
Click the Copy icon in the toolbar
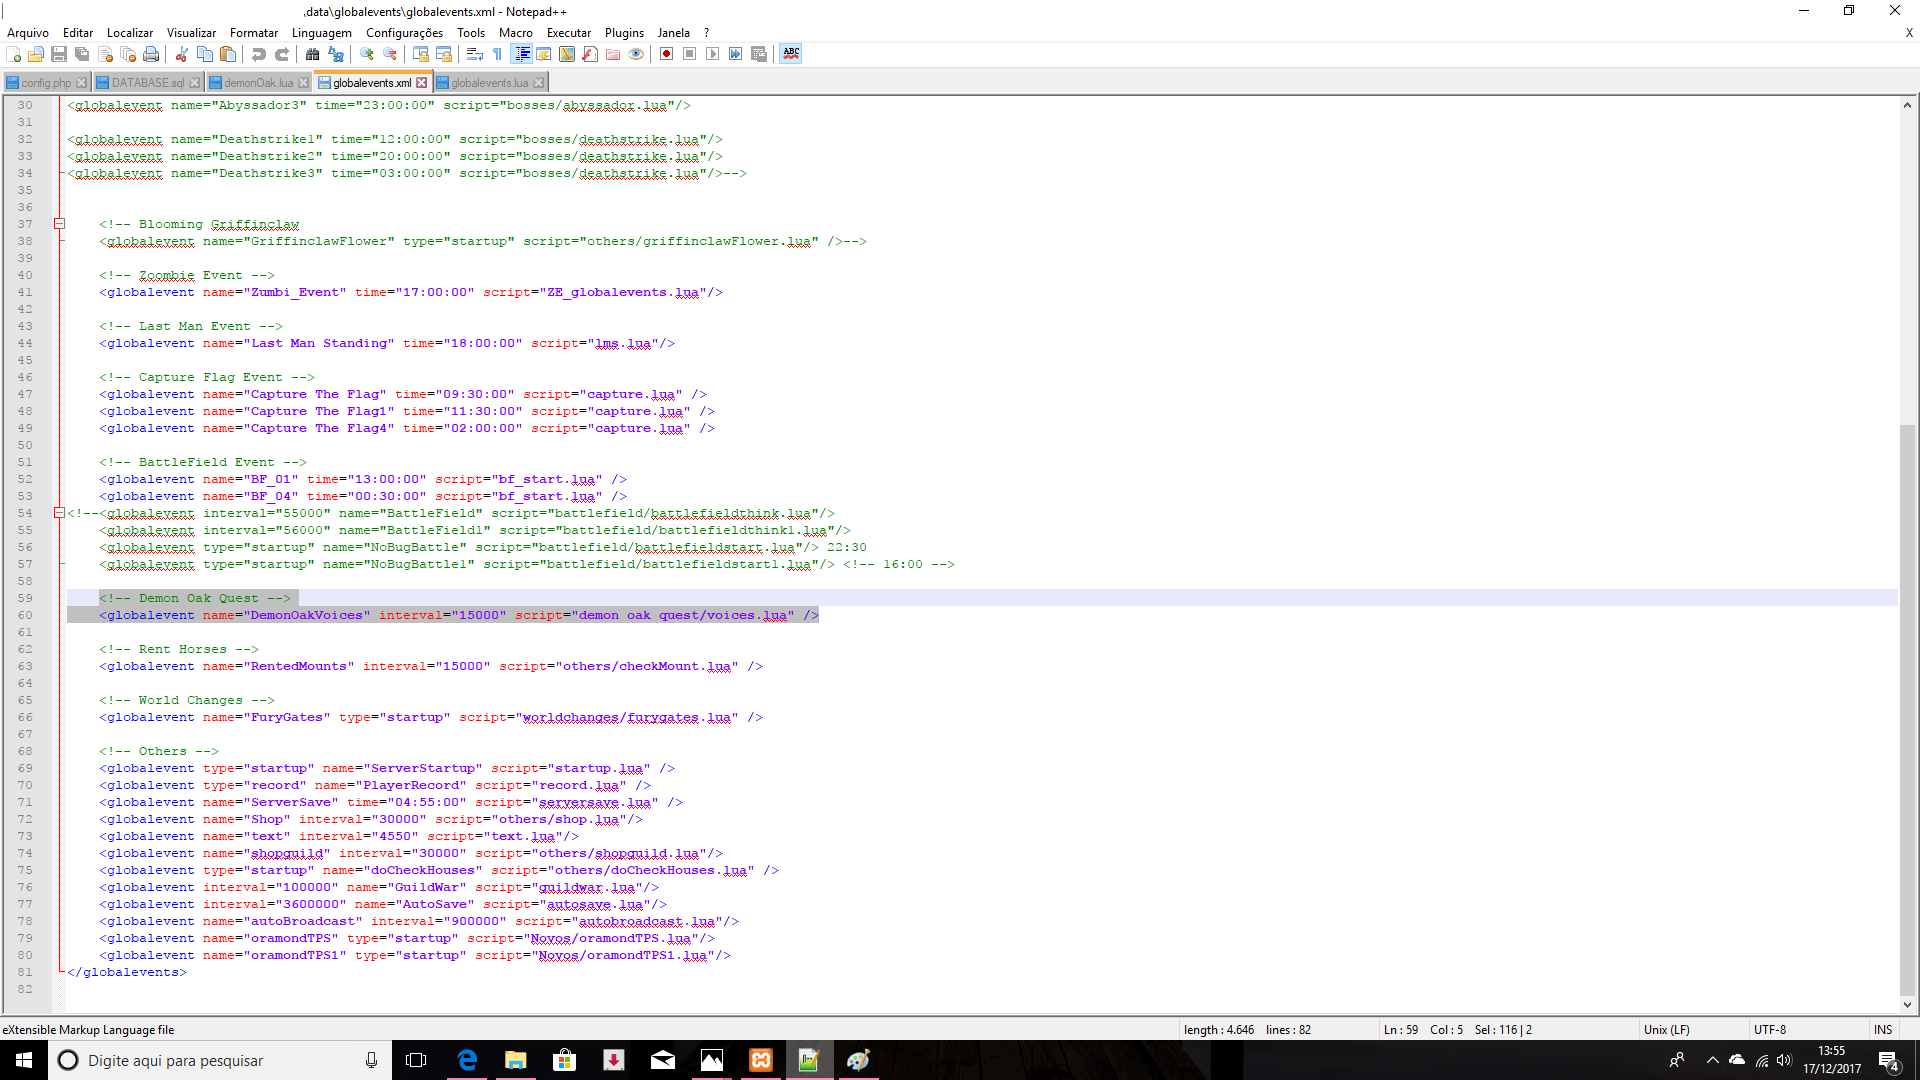click(x=205, y=54)
